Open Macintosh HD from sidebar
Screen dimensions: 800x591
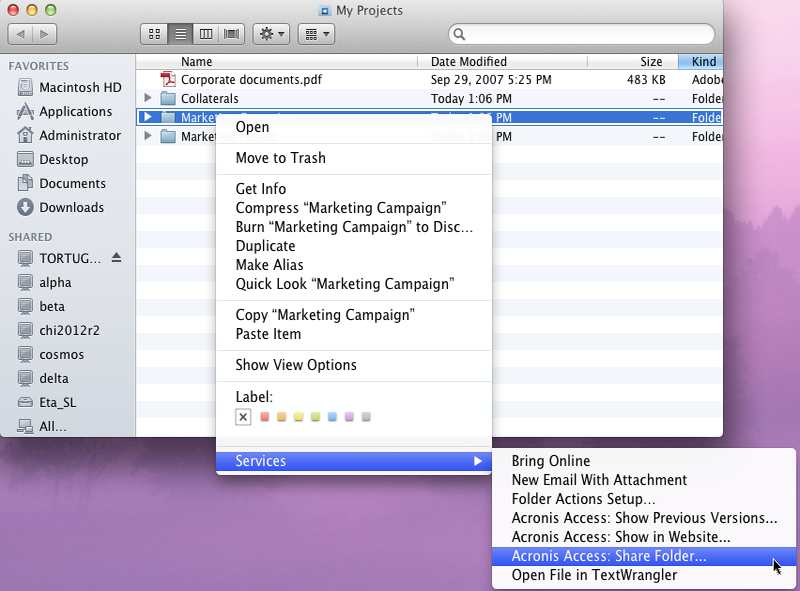80,87
